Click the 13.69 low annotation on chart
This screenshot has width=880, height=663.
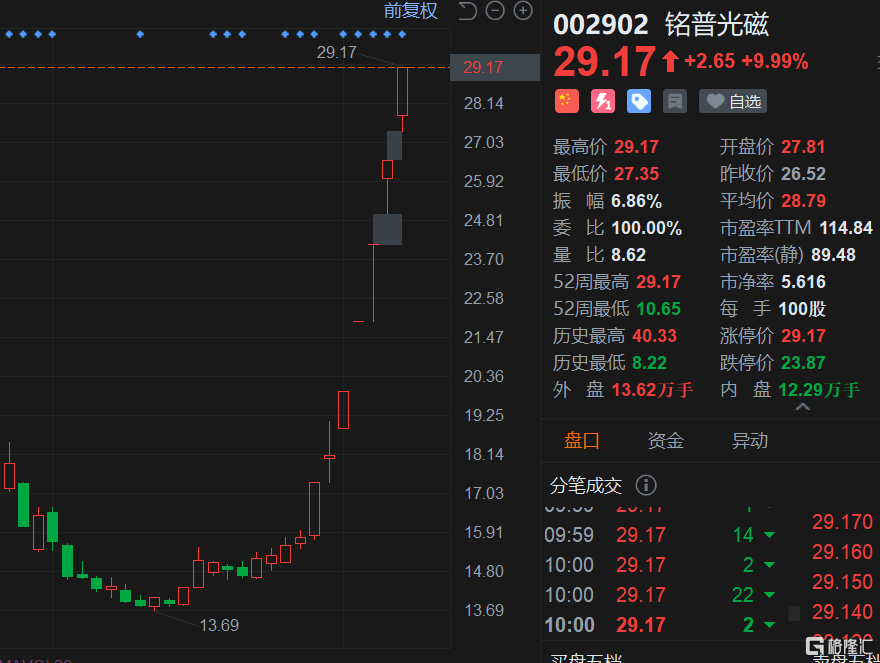pyautogui.click(x=219, y=625)
